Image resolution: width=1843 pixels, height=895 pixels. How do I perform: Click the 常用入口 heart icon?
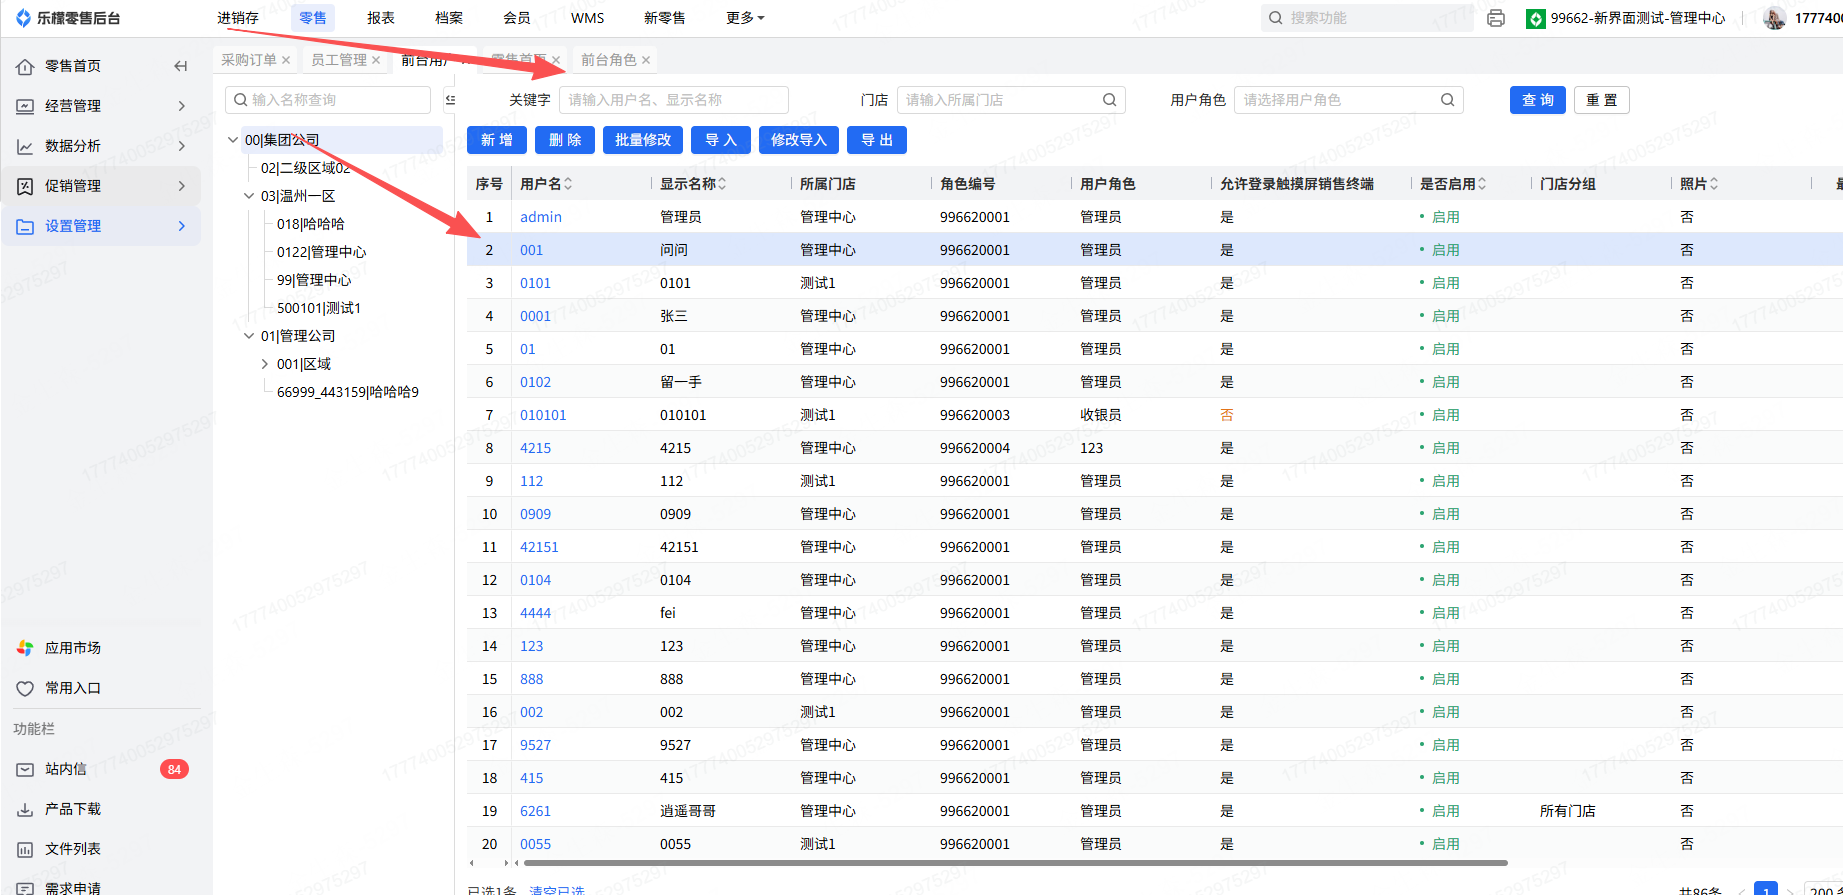(25, 688)
